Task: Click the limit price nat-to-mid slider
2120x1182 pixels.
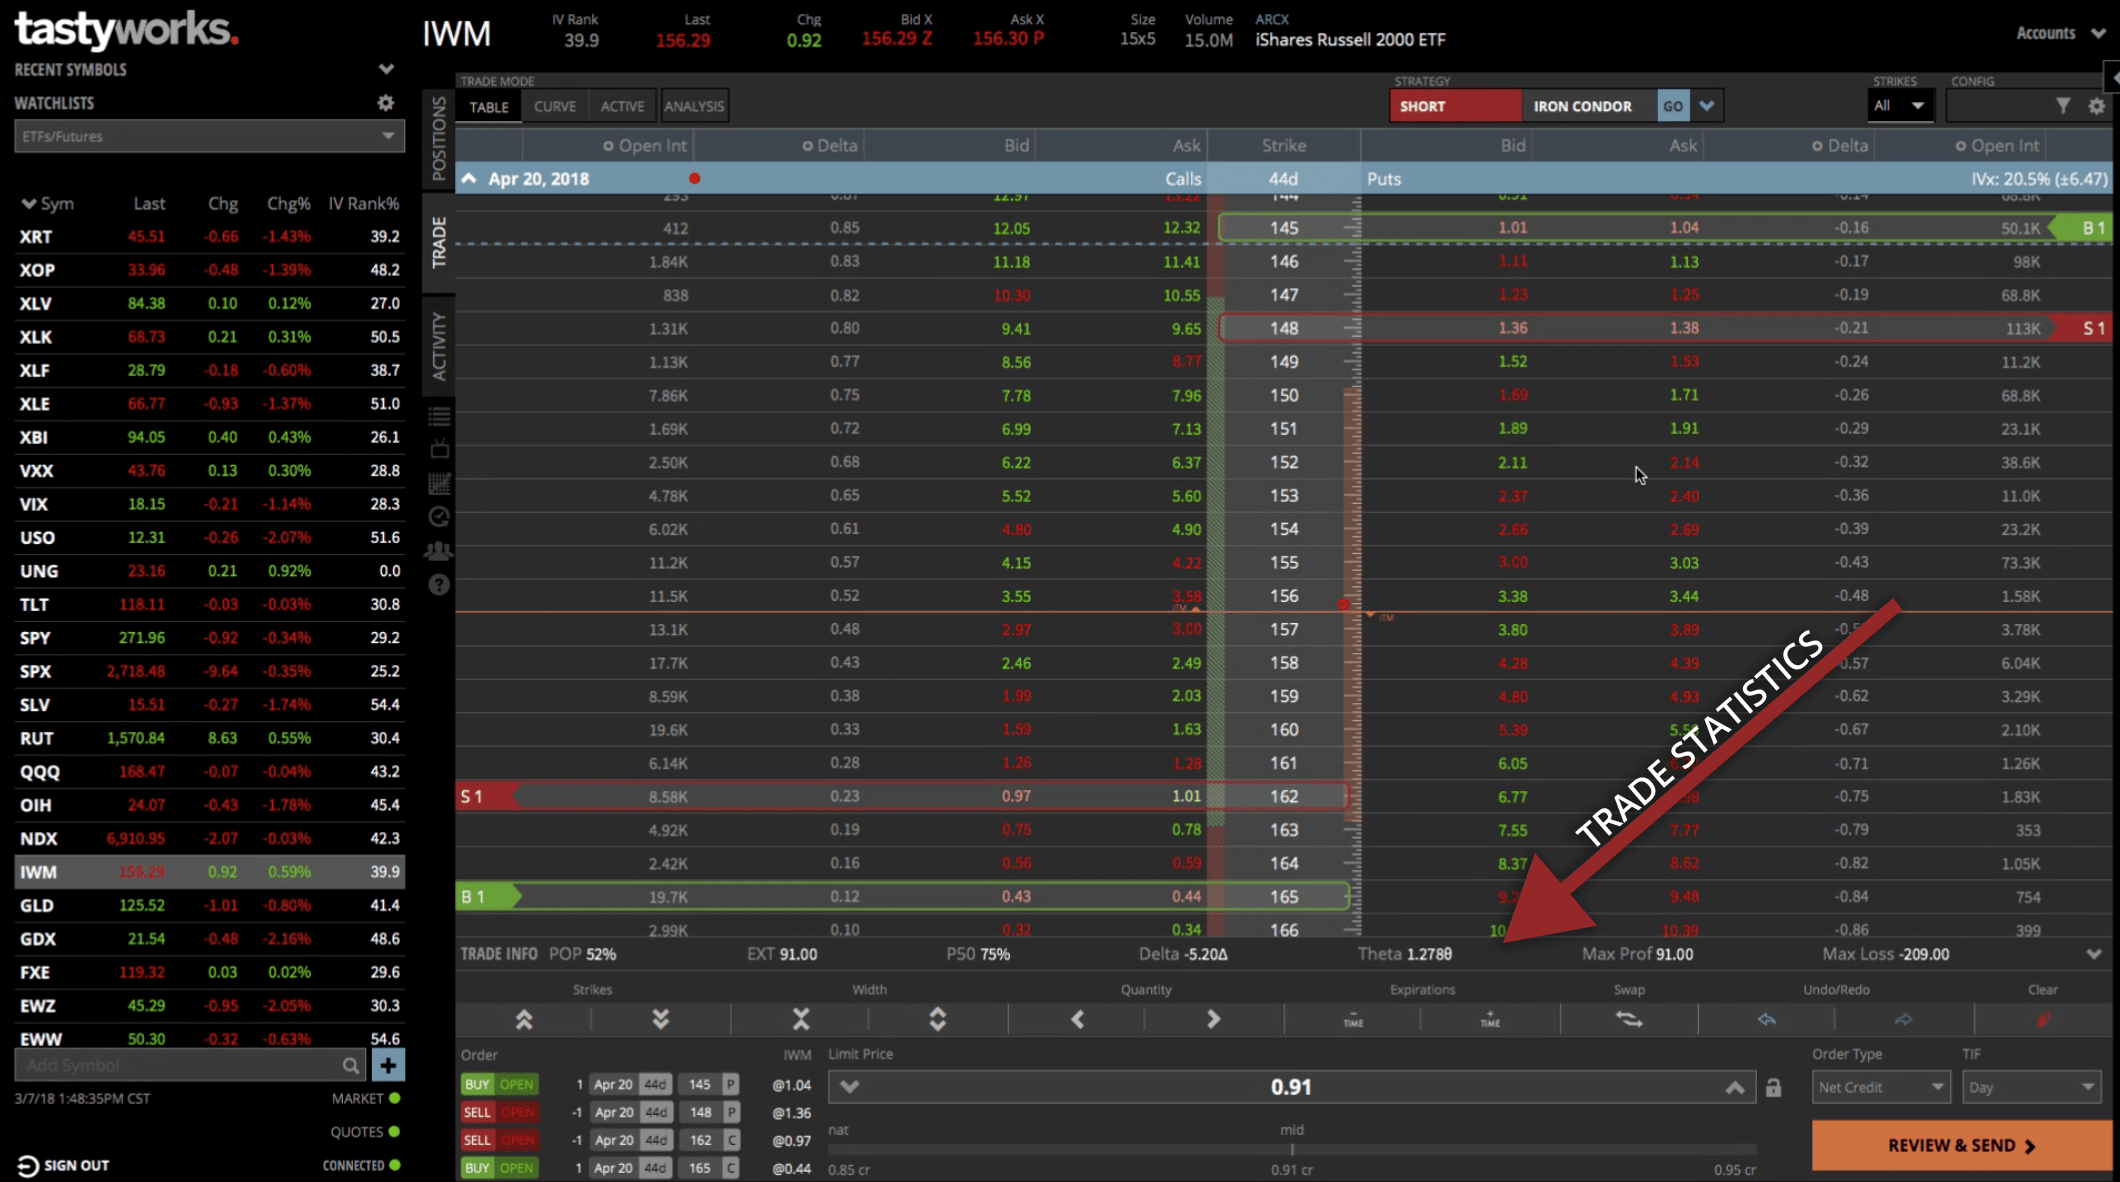Action: [x=1292, y=1149]
